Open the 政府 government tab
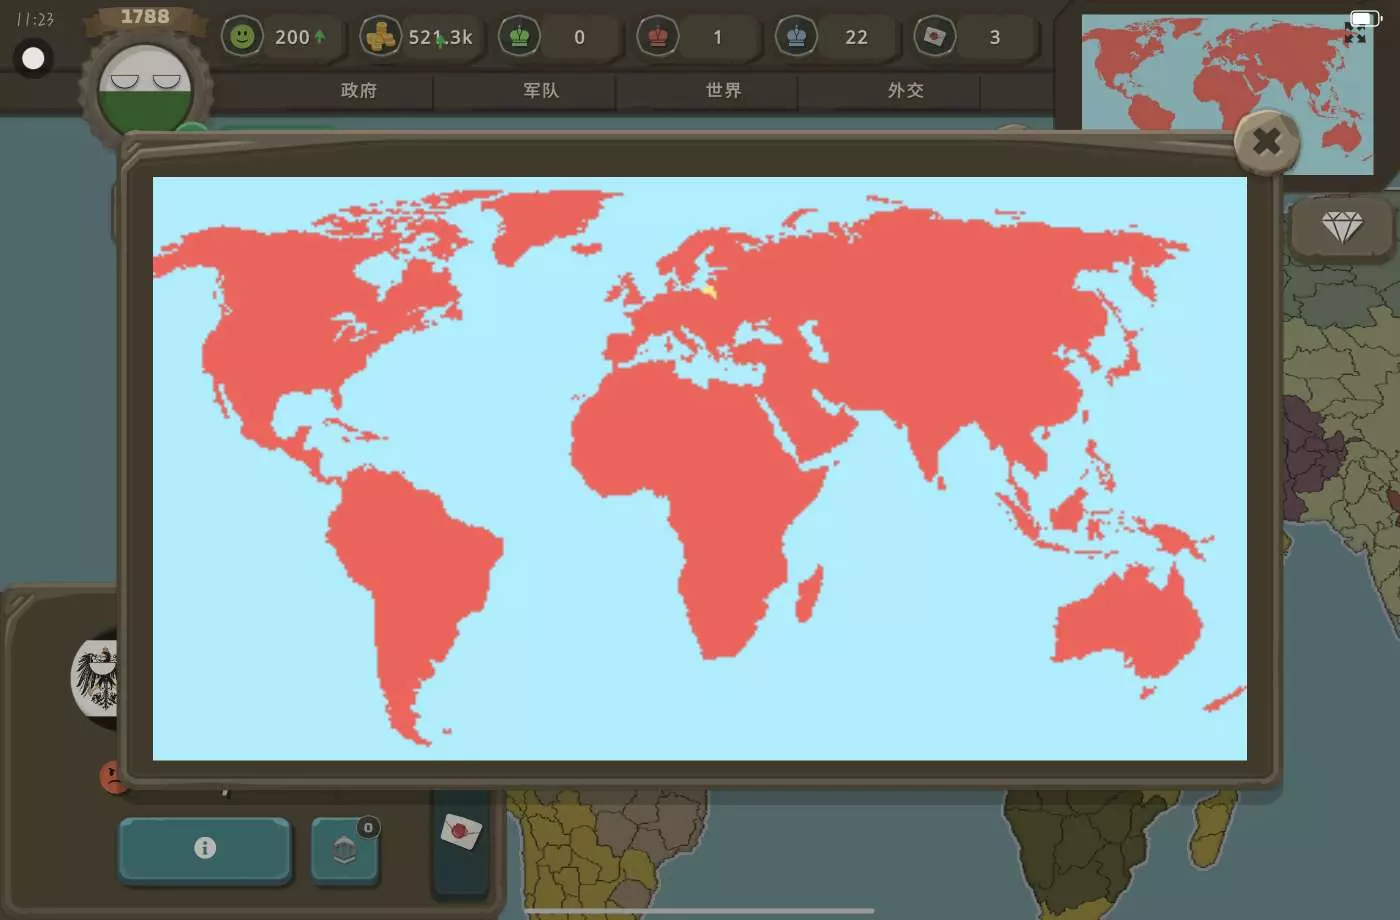 pos(359,91)
